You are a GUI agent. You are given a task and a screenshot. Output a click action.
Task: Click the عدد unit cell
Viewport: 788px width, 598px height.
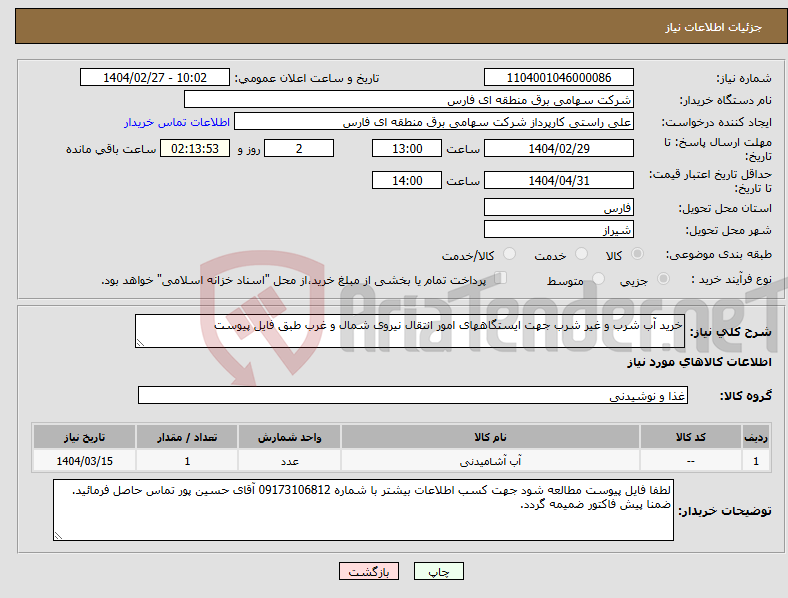289,461
